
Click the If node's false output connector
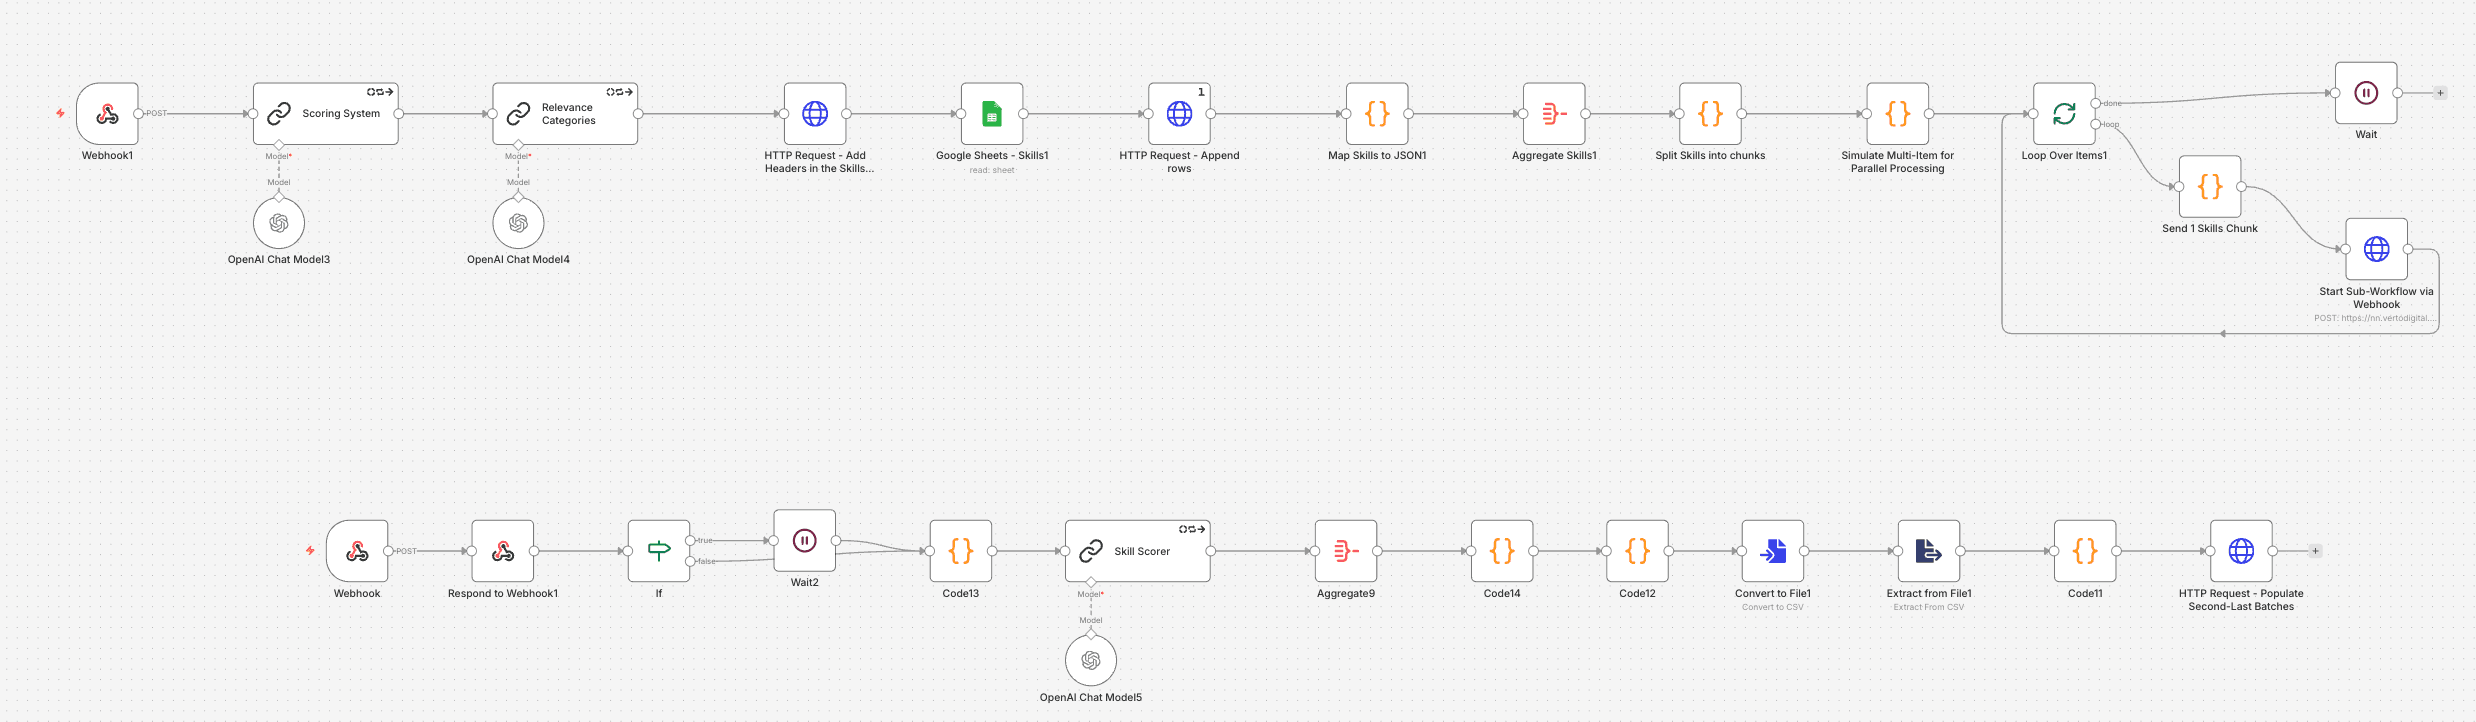coord(690,562)
